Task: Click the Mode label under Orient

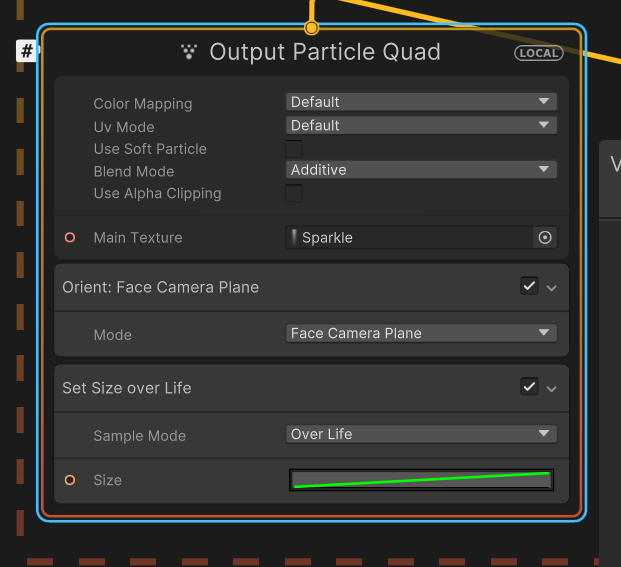Action: [112, 335]
